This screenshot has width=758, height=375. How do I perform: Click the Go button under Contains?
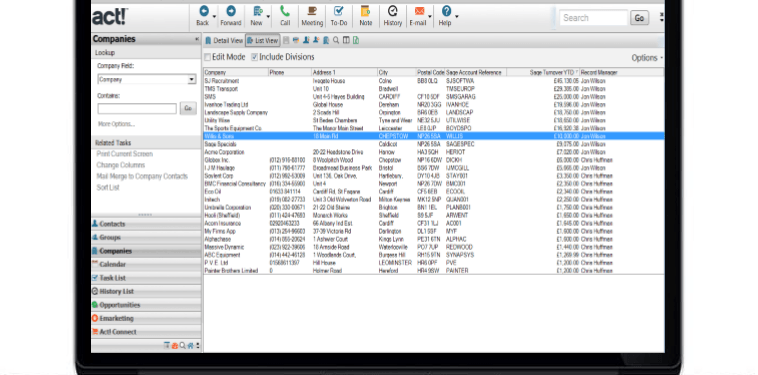click(188, 108)
